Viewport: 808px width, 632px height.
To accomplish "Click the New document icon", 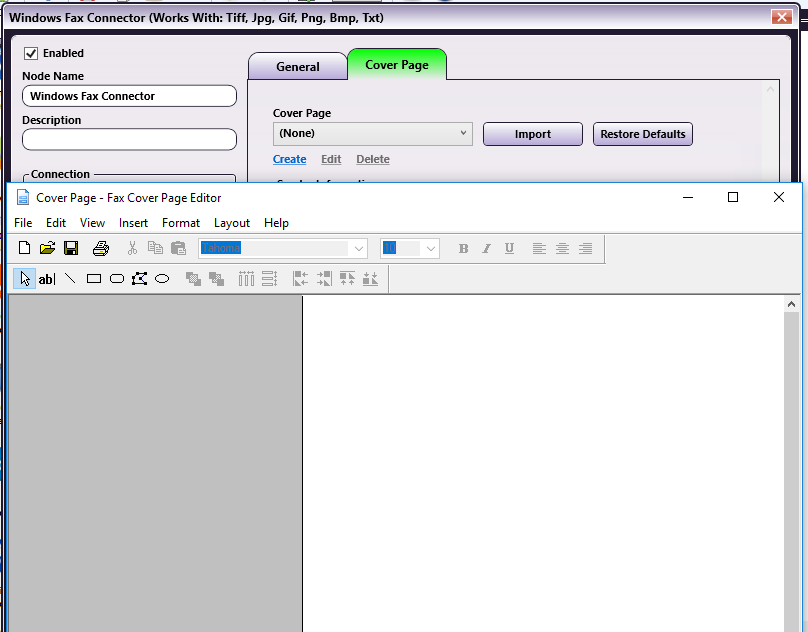I will click(24, 248).
